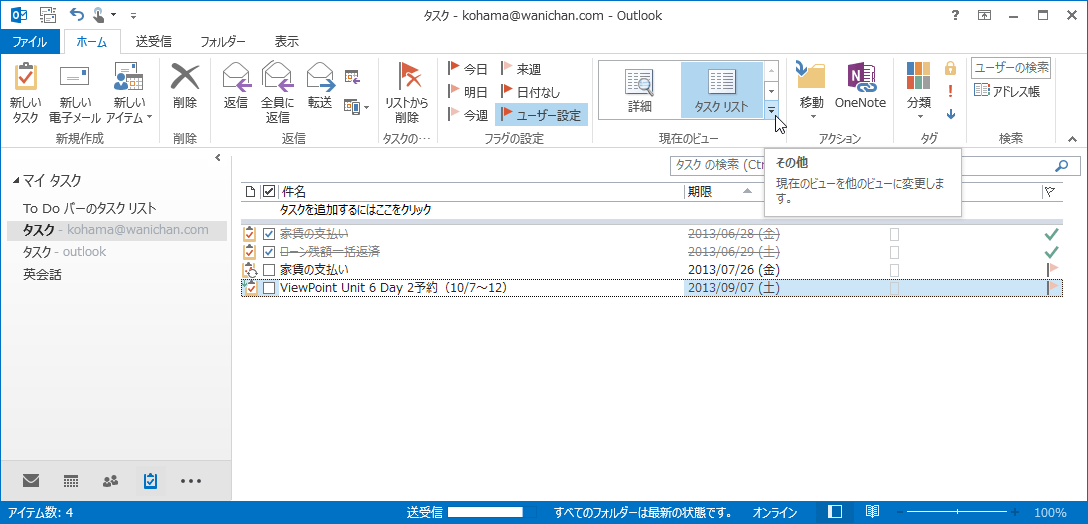Screen dimensions: 1088x524
Task: Click the 返信 reply icon
Action: tap(236, 87)
